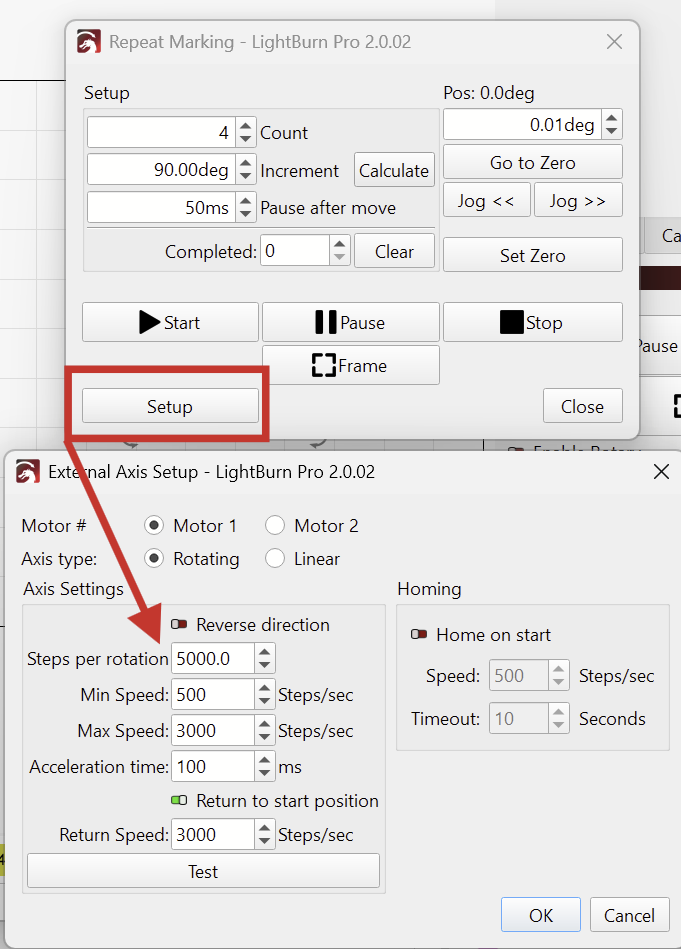
Task: Select Linear axis type
Action: (x=275, y=558)
